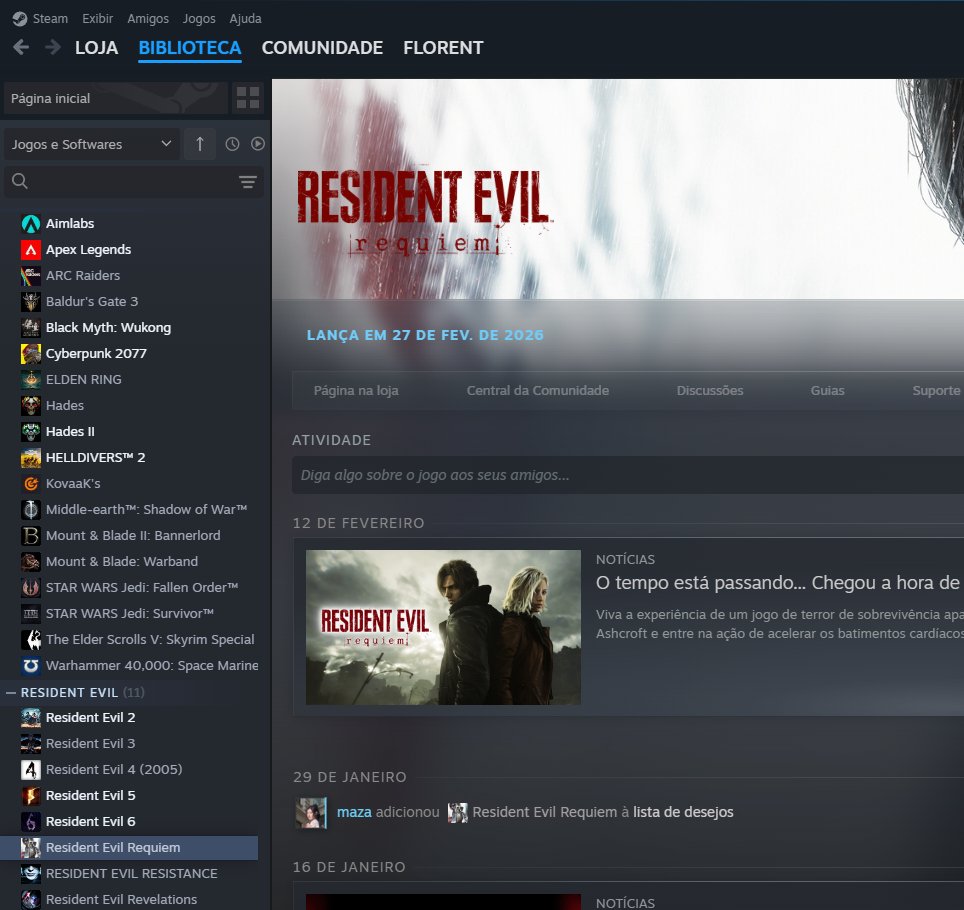Screen dimensions: 964x910
Task: Click the Baldur's Gate 3 icon
Action: (x=31, y=301)
